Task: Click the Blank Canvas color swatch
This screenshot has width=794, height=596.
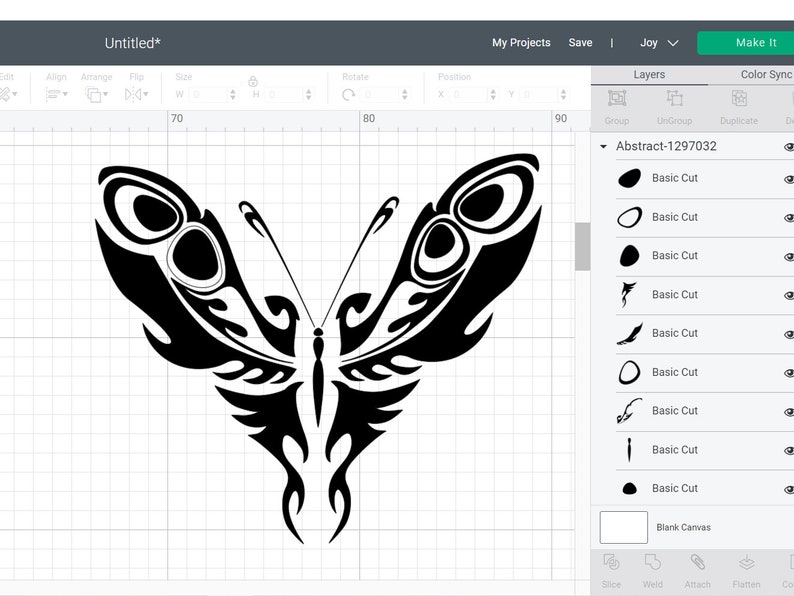Action: [623, 528]
